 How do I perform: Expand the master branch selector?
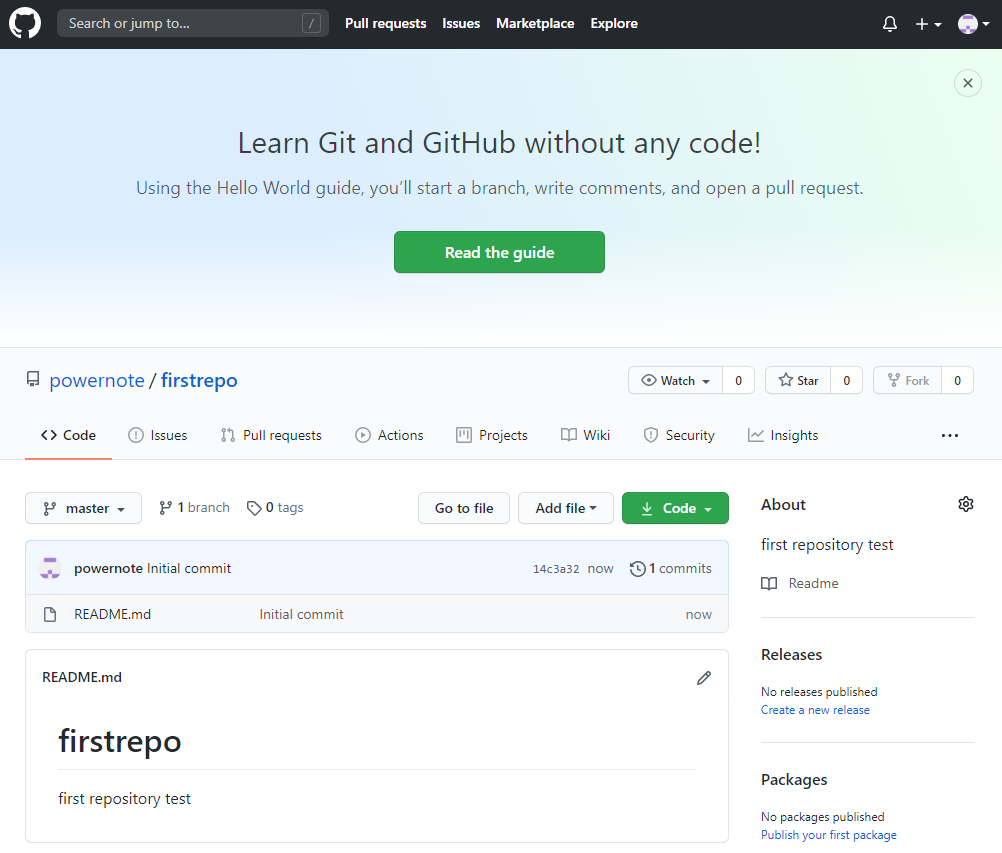pyautogui.click(x=83, y=508)
